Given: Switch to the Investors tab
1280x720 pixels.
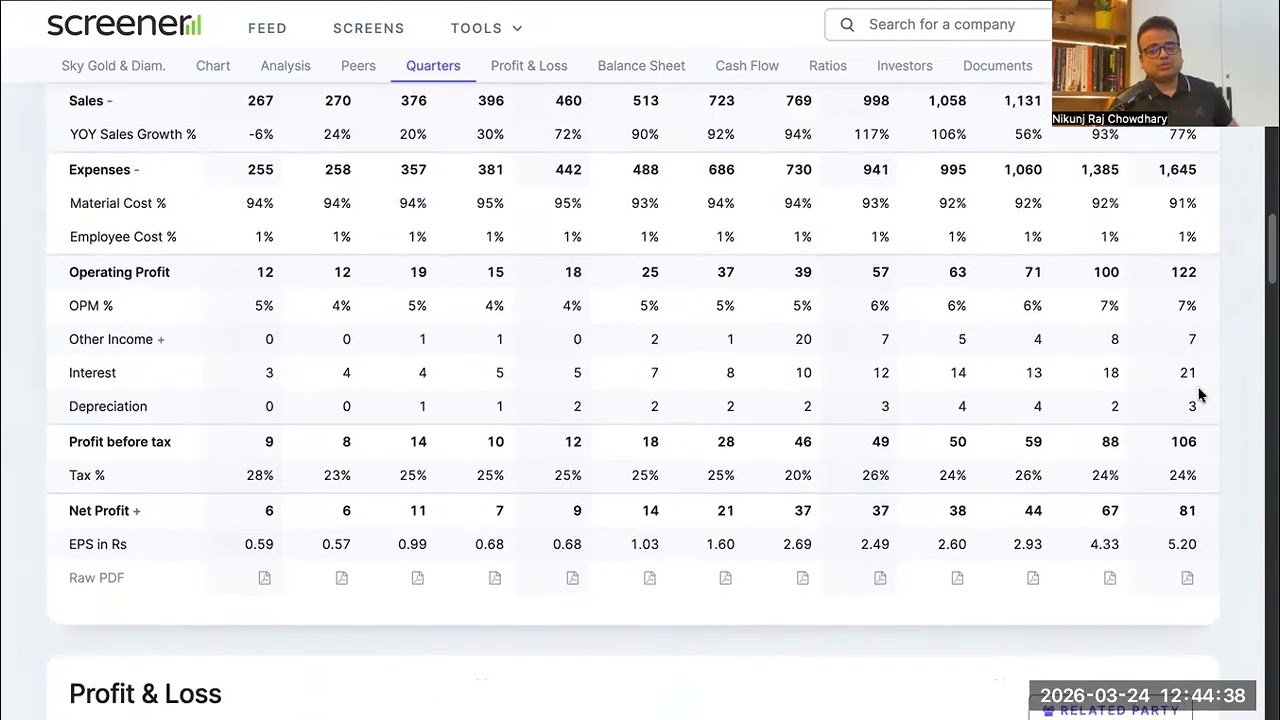Looking at the screenshot, I should click(905, 66).
